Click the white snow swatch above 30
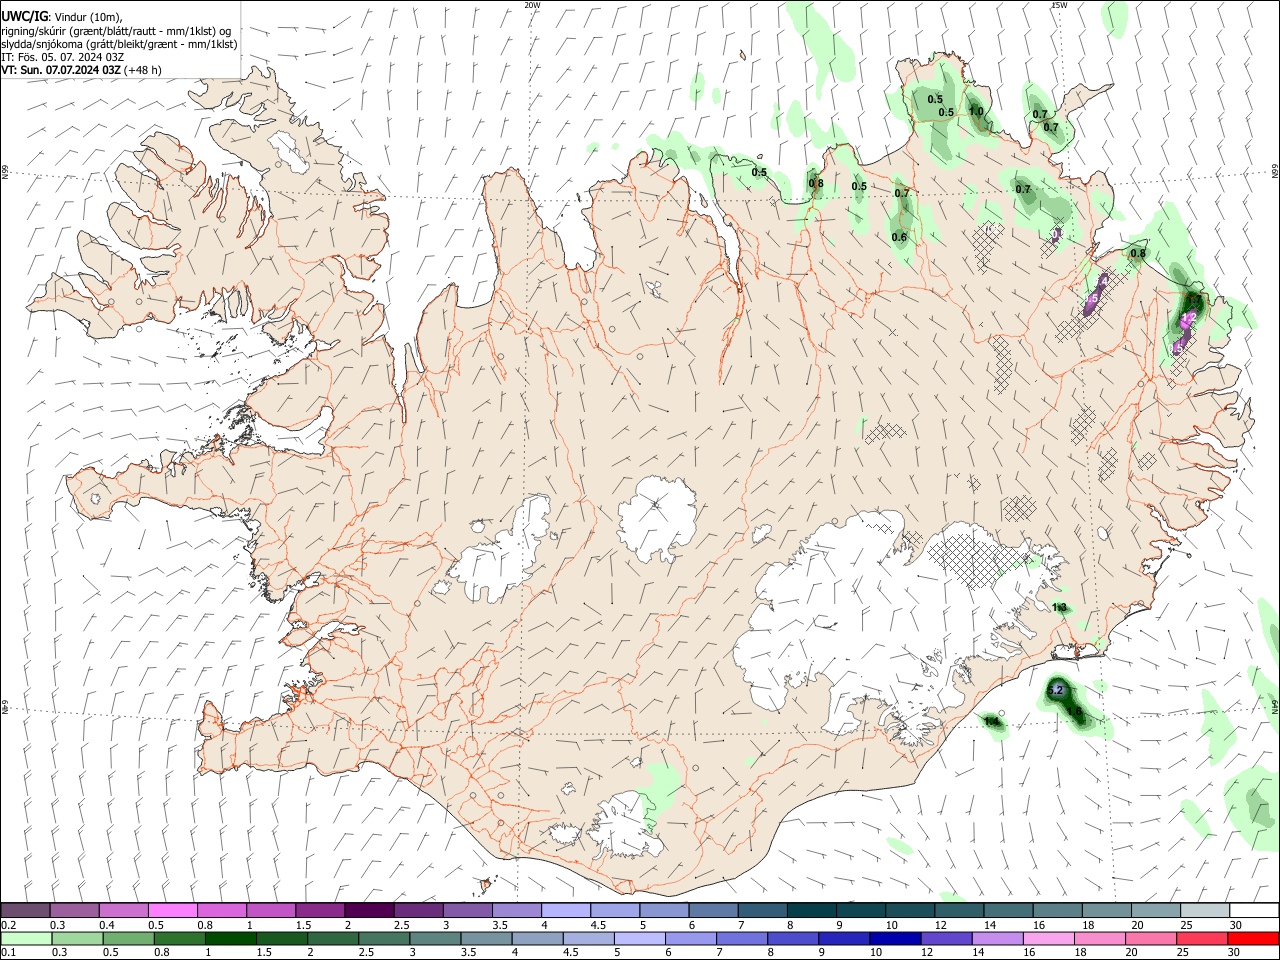The image size is (1280, 960). pyautogui.click(x=1255, y=910)
